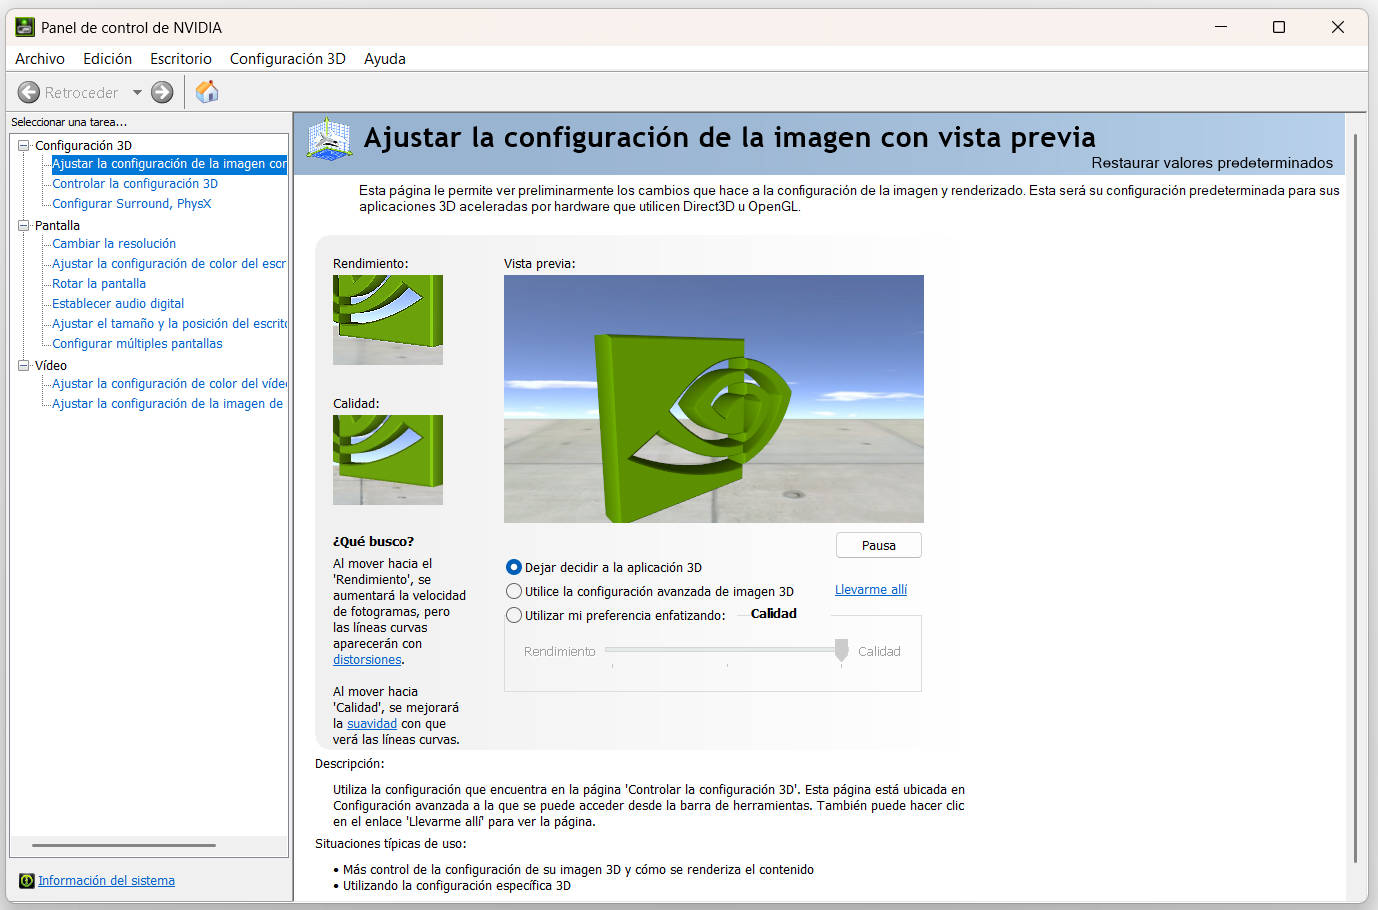Open 'Configurar Surround, PhysX' task
The width and height of the screenshot is (1378, 910).
tap(132, 204)
